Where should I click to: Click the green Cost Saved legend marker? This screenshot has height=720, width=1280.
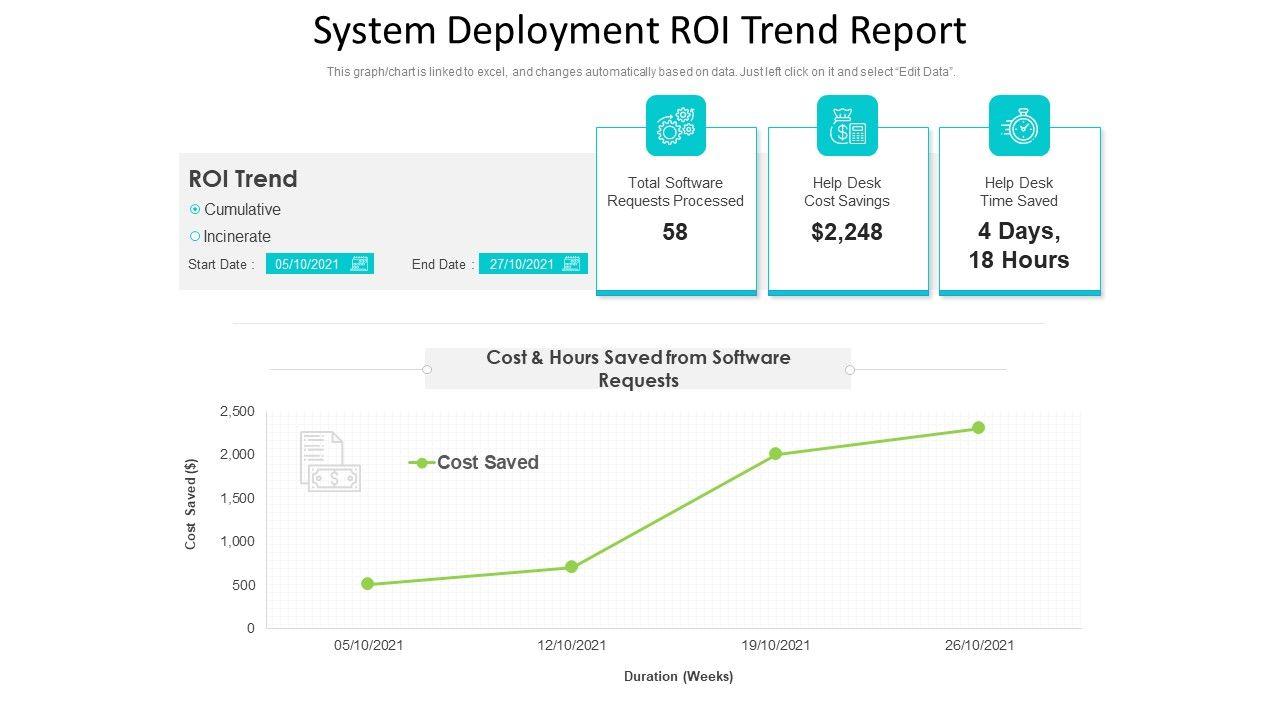pyautogui.click(x=422, y=463)
